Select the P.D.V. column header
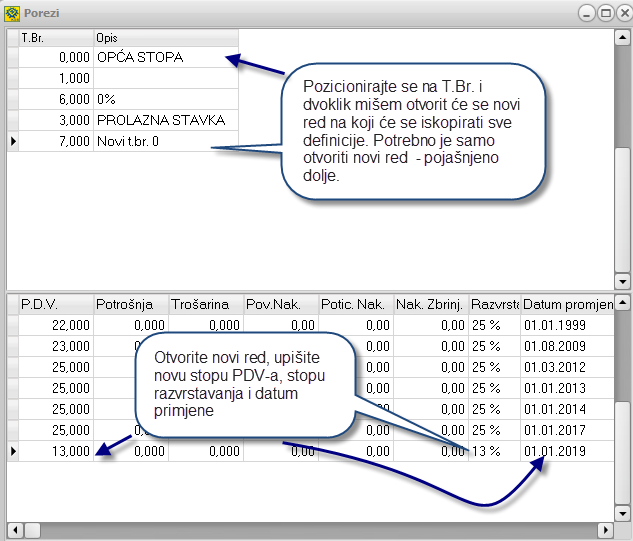 point(55,304)
